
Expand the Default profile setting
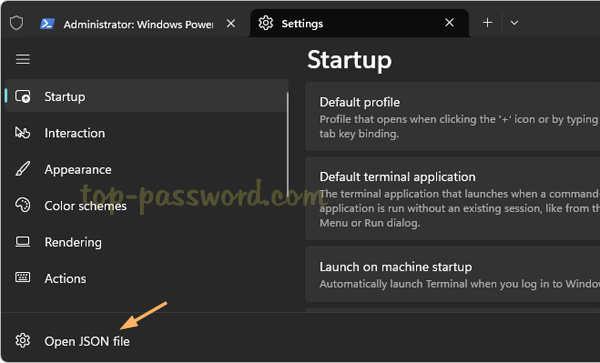(452, 117)
